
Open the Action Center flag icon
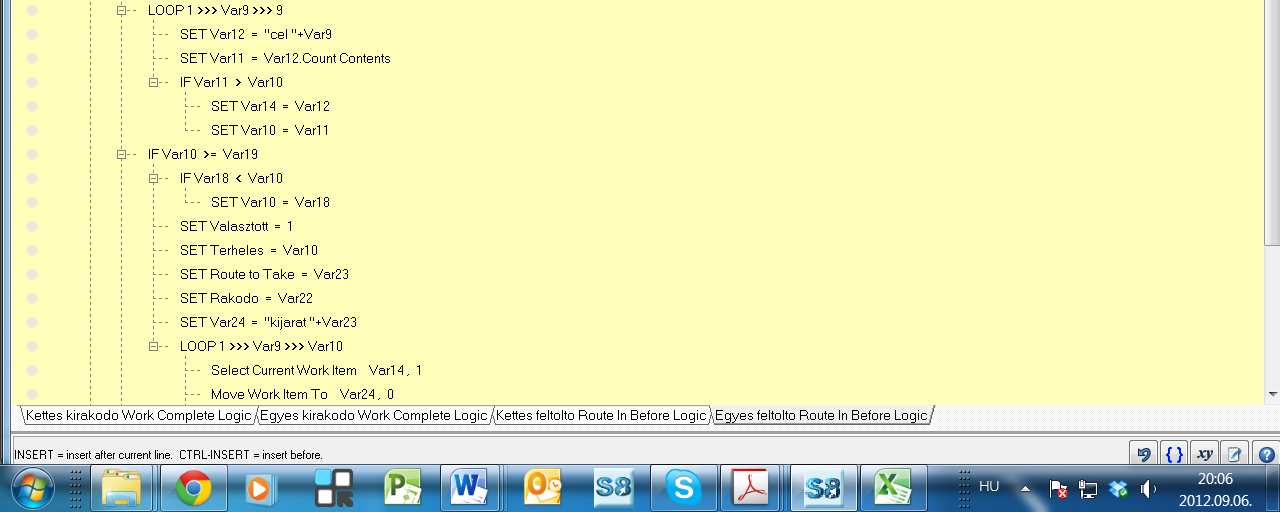[x=1058, y=489]
